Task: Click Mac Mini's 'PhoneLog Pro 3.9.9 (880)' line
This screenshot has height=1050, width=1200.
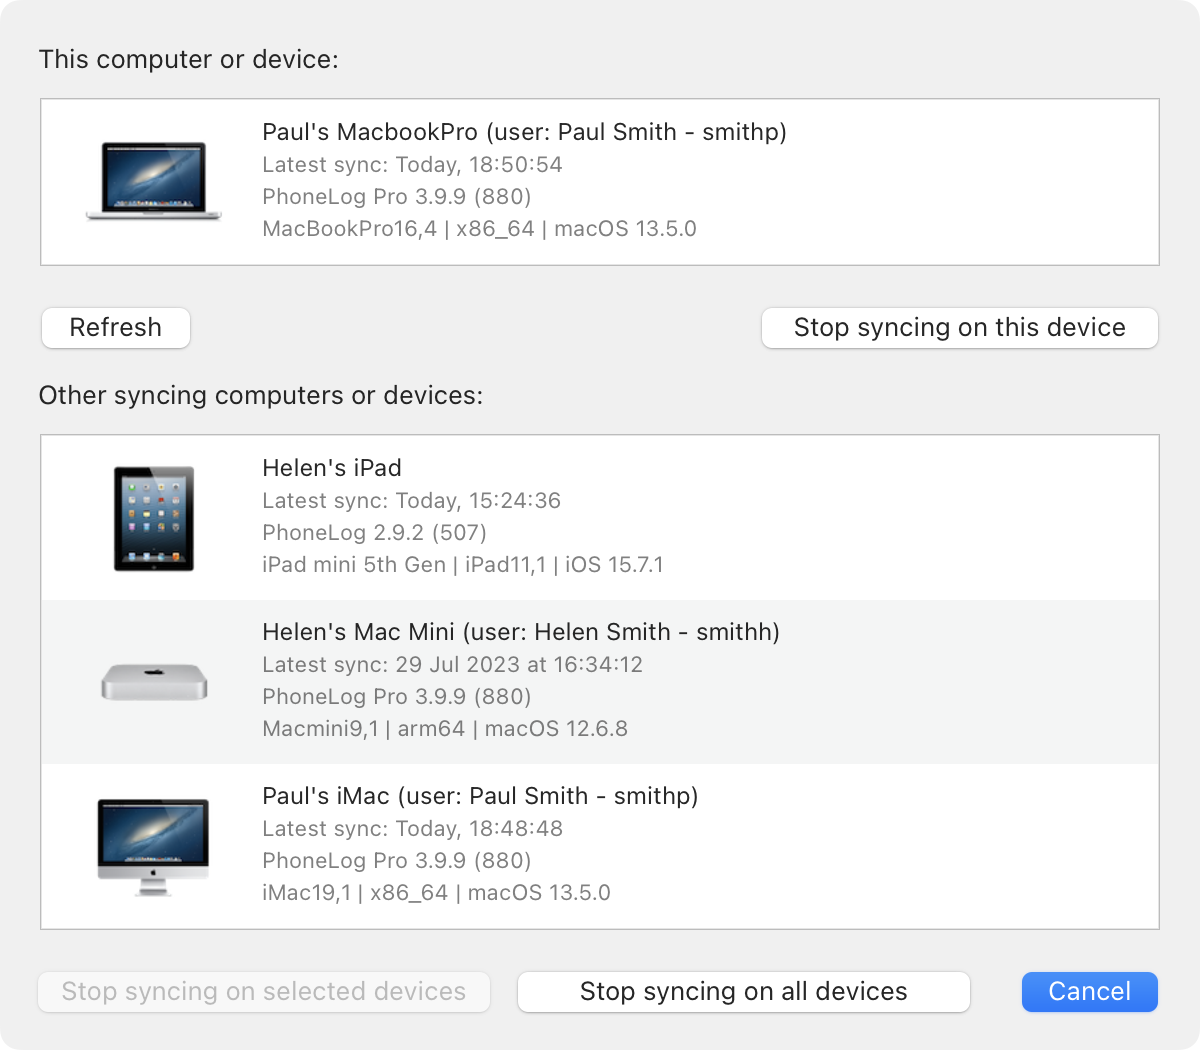Action: (397, 697)
